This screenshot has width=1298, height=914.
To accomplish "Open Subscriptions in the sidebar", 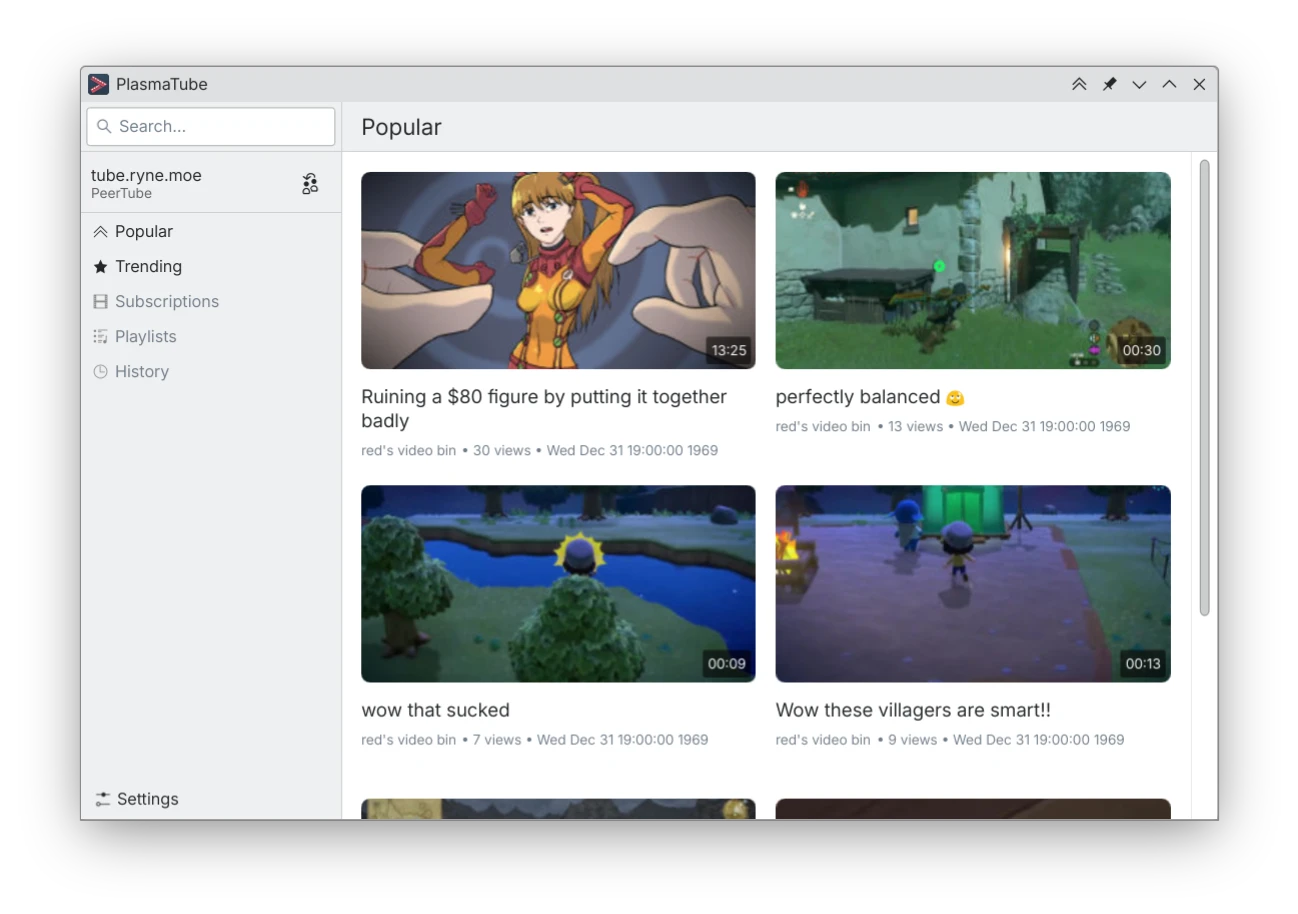I will 211,302.
